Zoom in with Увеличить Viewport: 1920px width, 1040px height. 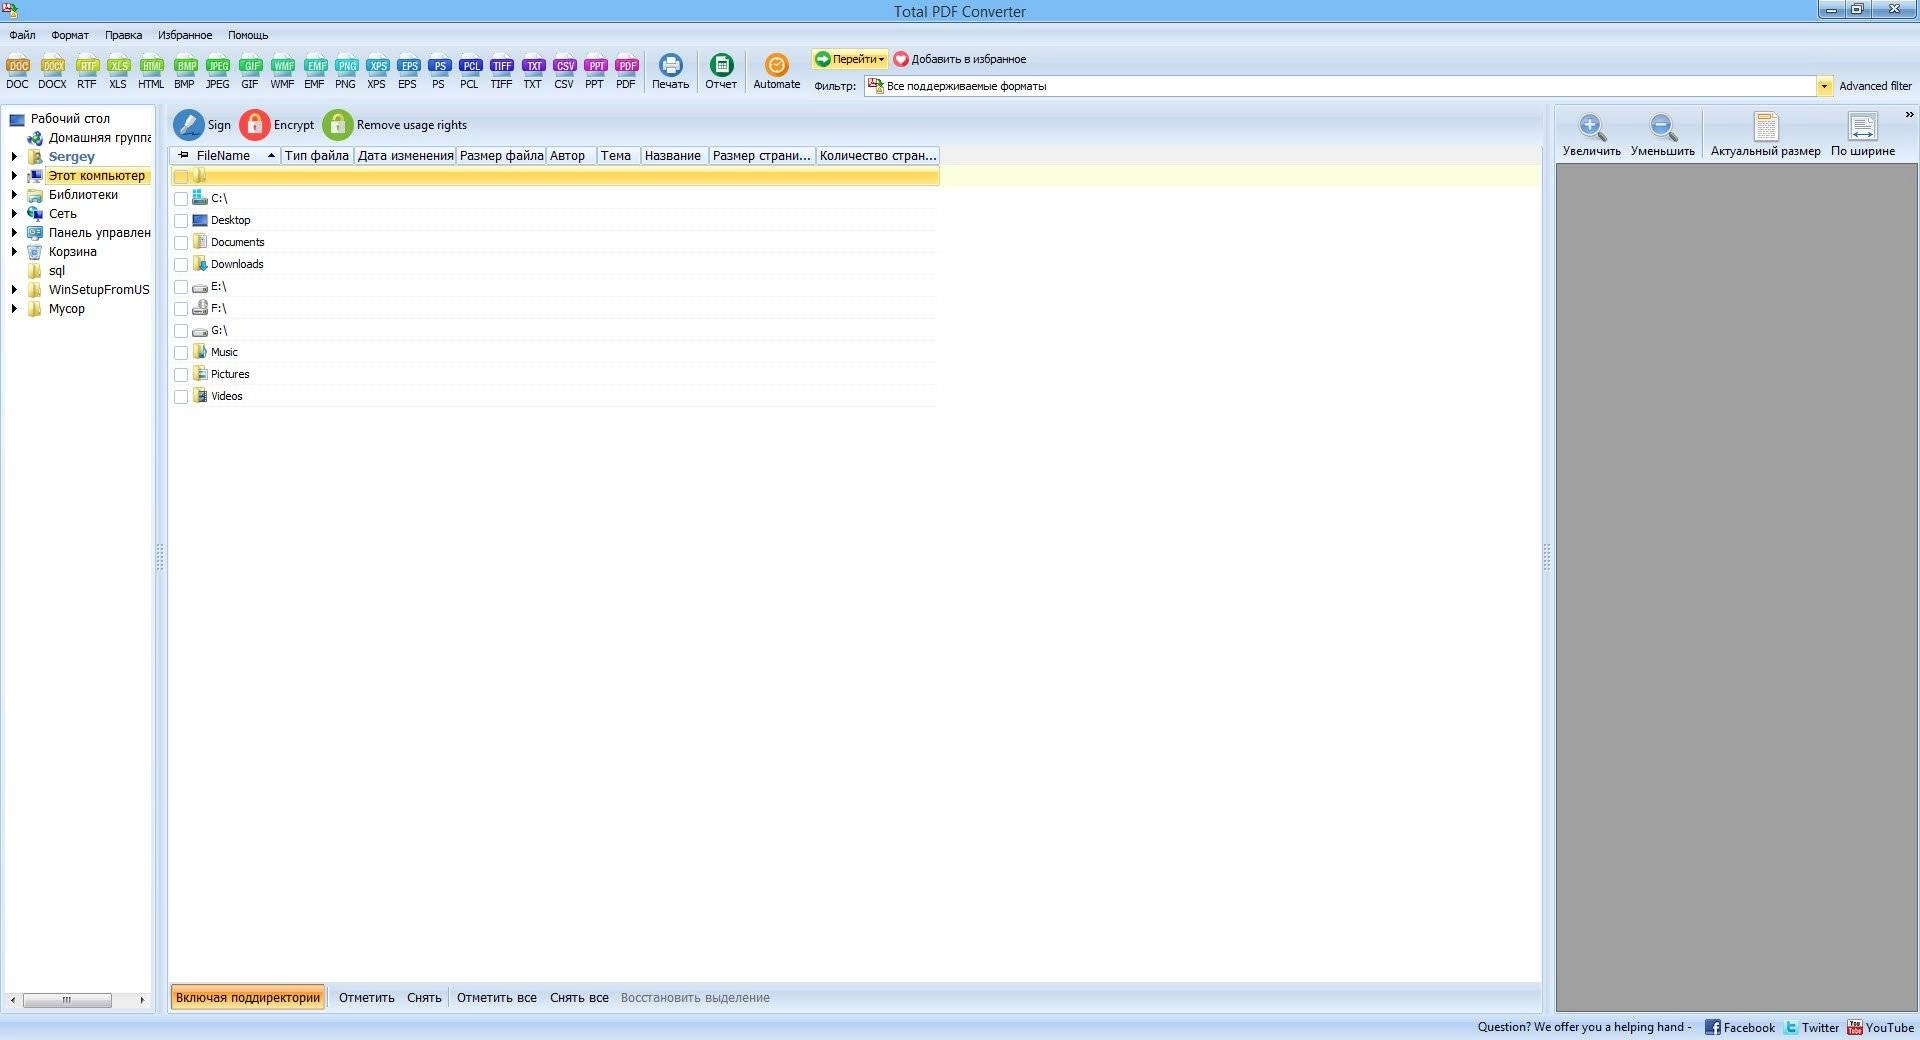[1592, 135]
